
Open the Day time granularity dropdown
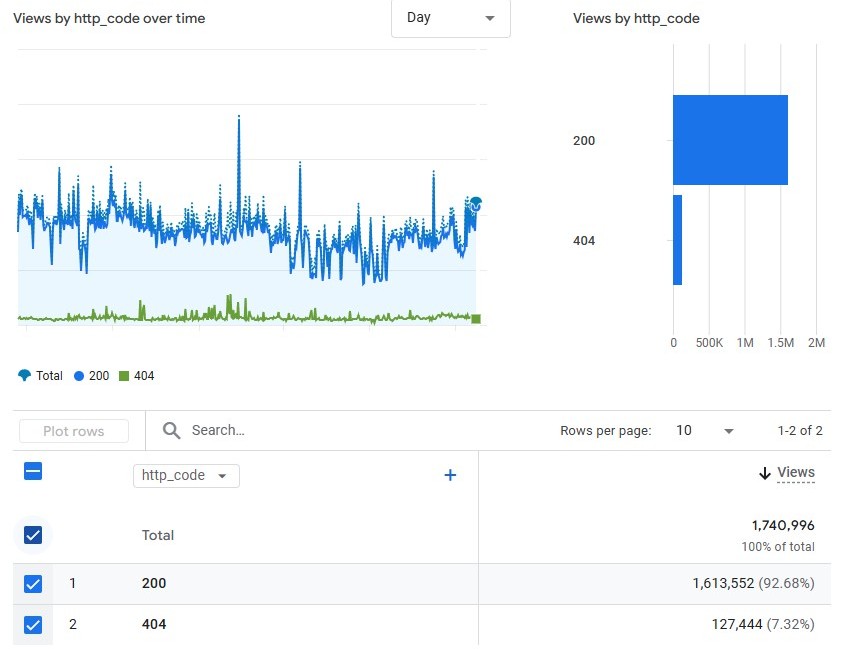click(450, 18)
